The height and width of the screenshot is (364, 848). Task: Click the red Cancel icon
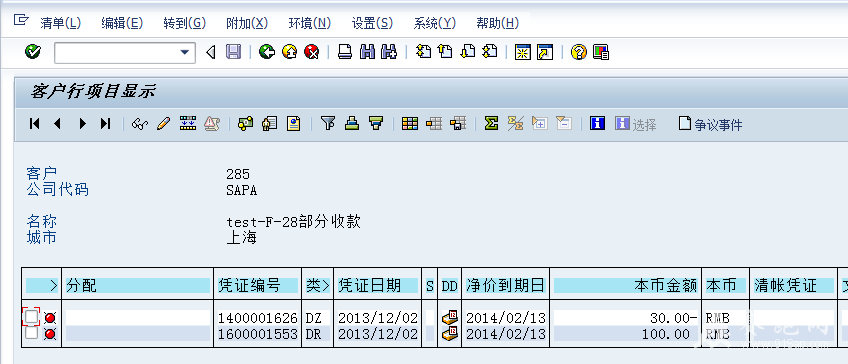tap(312, 52)
